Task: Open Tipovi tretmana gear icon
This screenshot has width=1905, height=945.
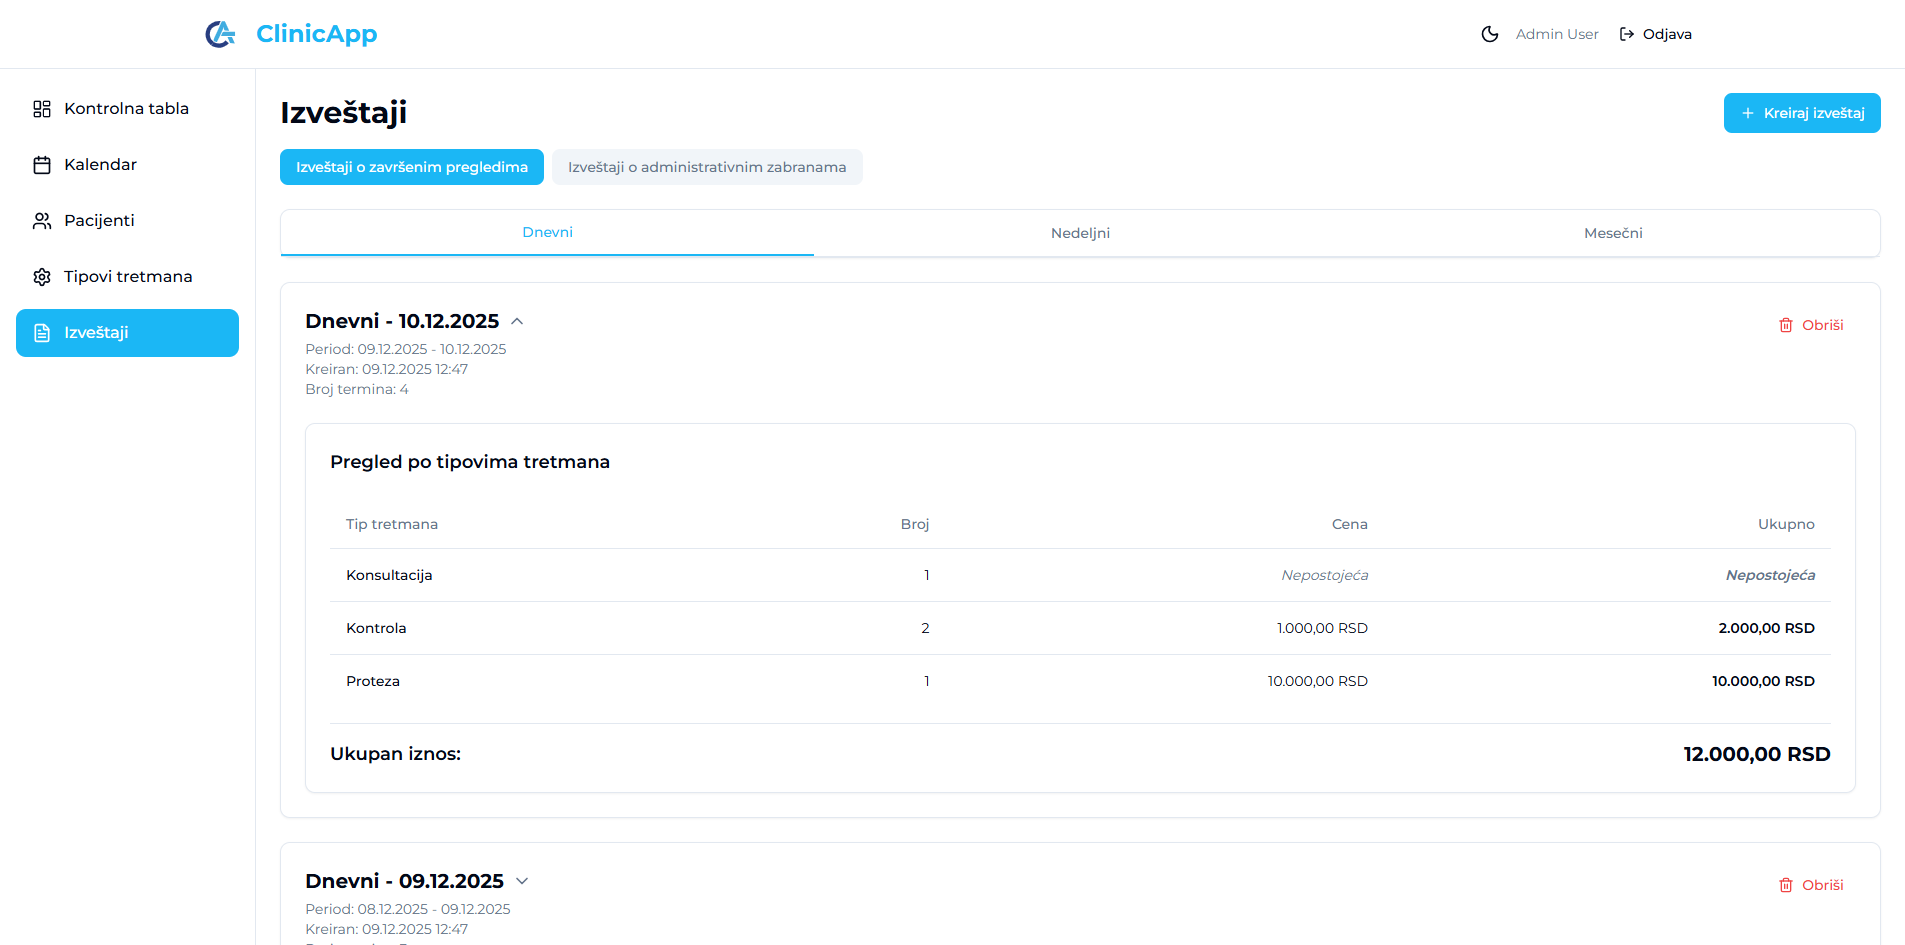Action: (42, 277)
